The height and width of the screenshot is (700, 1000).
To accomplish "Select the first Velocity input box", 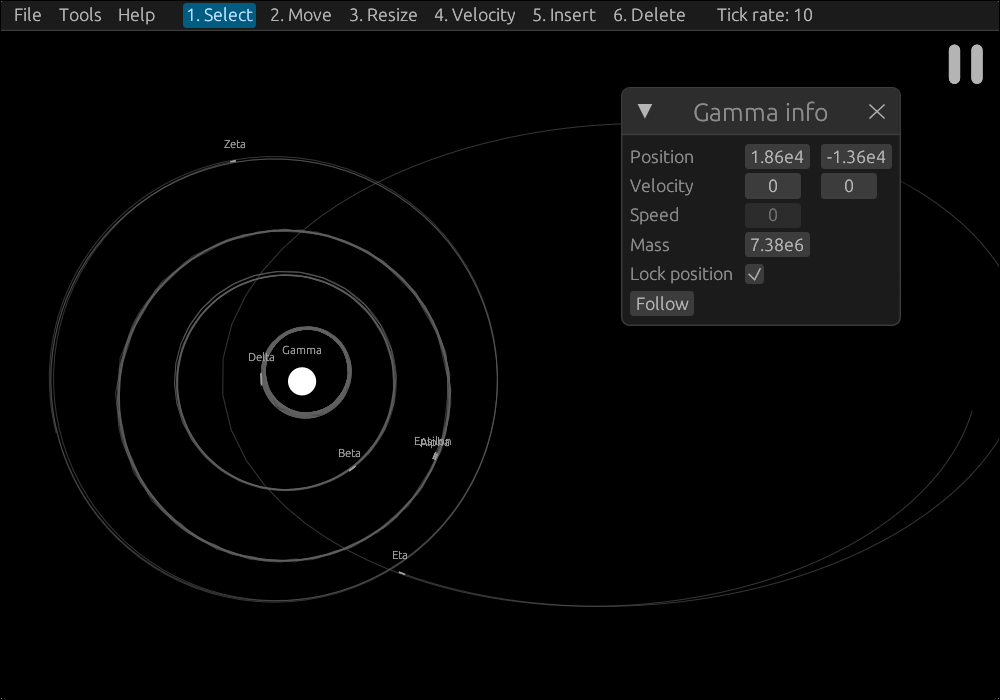I will tap(772, 185).
